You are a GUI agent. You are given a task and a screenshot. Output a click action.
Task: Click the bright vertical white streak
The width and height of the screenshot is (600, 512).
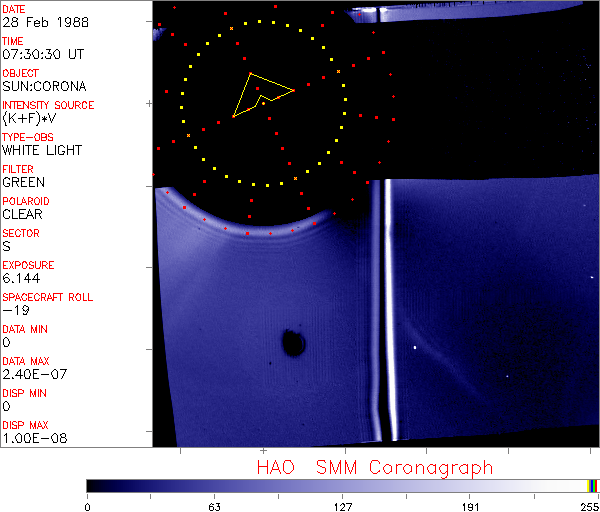[381, 310]
